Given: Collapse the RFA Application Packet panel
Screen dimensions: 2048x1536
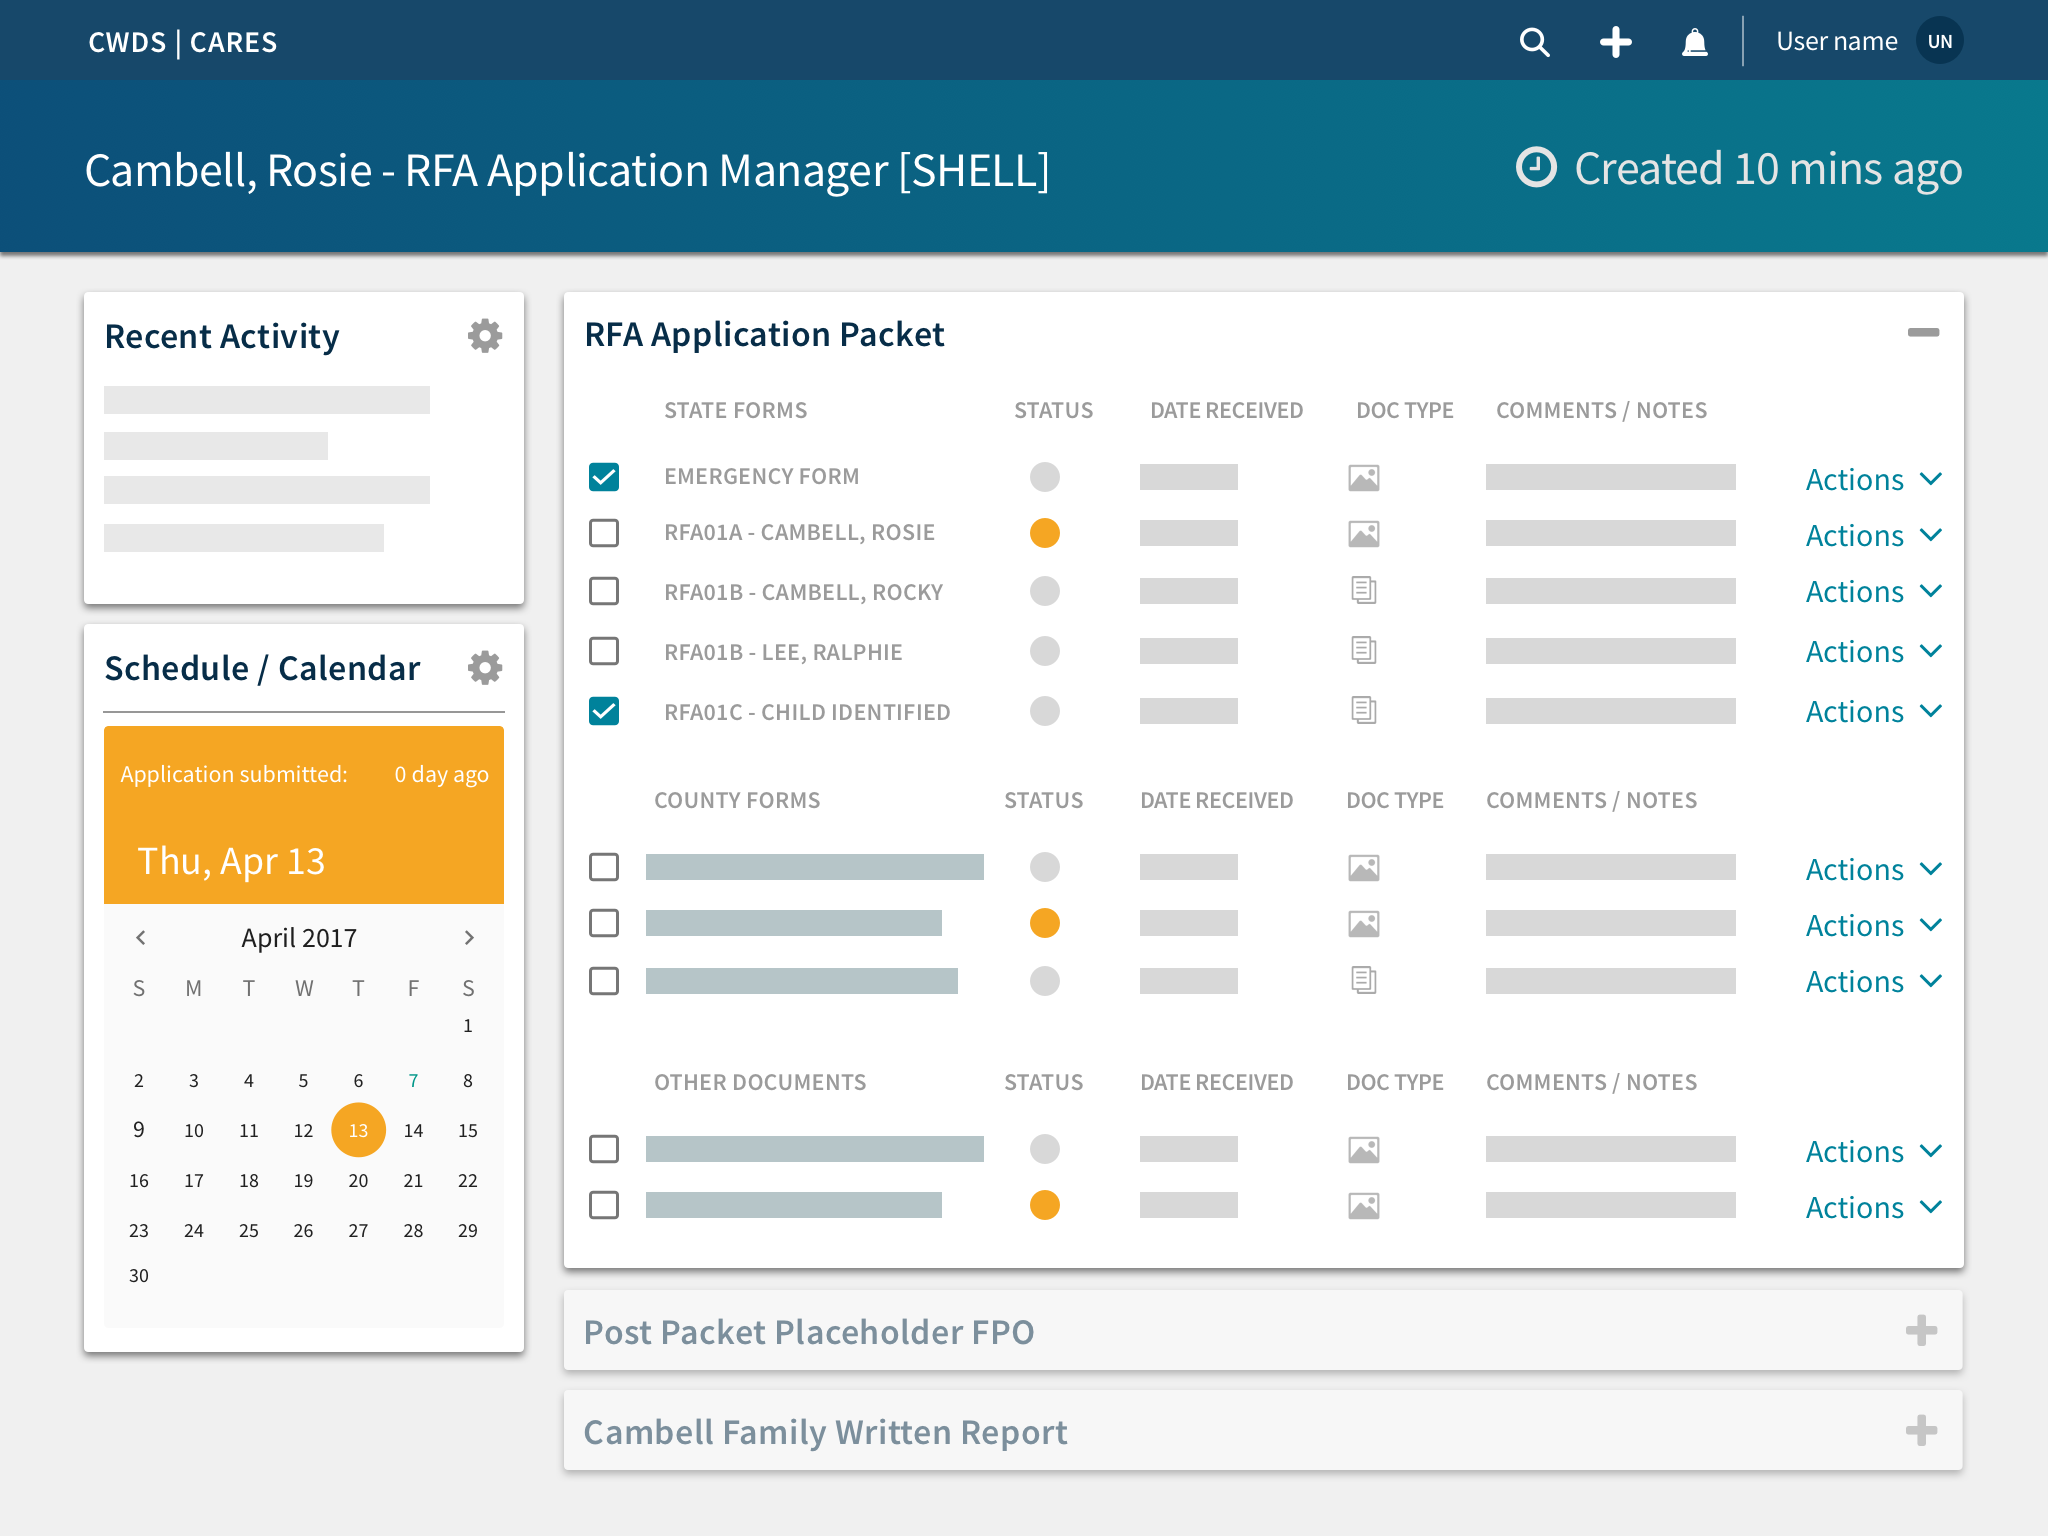Looking at the screenshot, I should pyautogui.click(x=1922, y=333).
